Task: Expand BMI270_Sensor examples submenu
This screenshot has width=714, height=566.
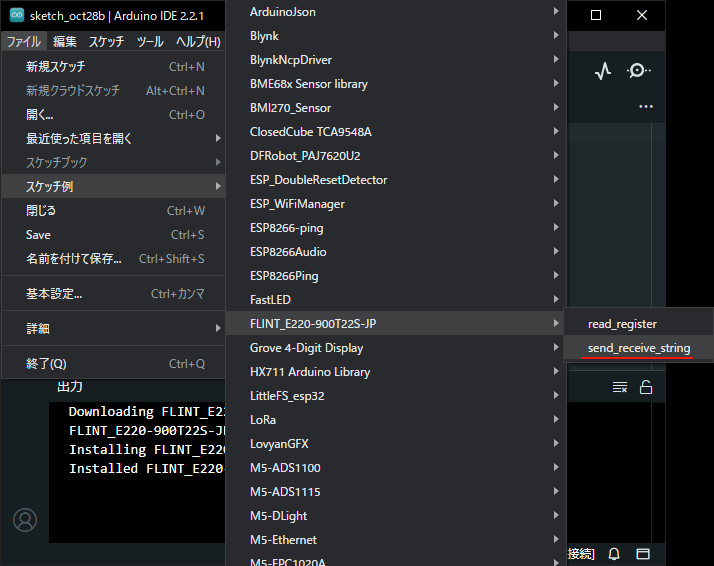Action: [396, 108]
